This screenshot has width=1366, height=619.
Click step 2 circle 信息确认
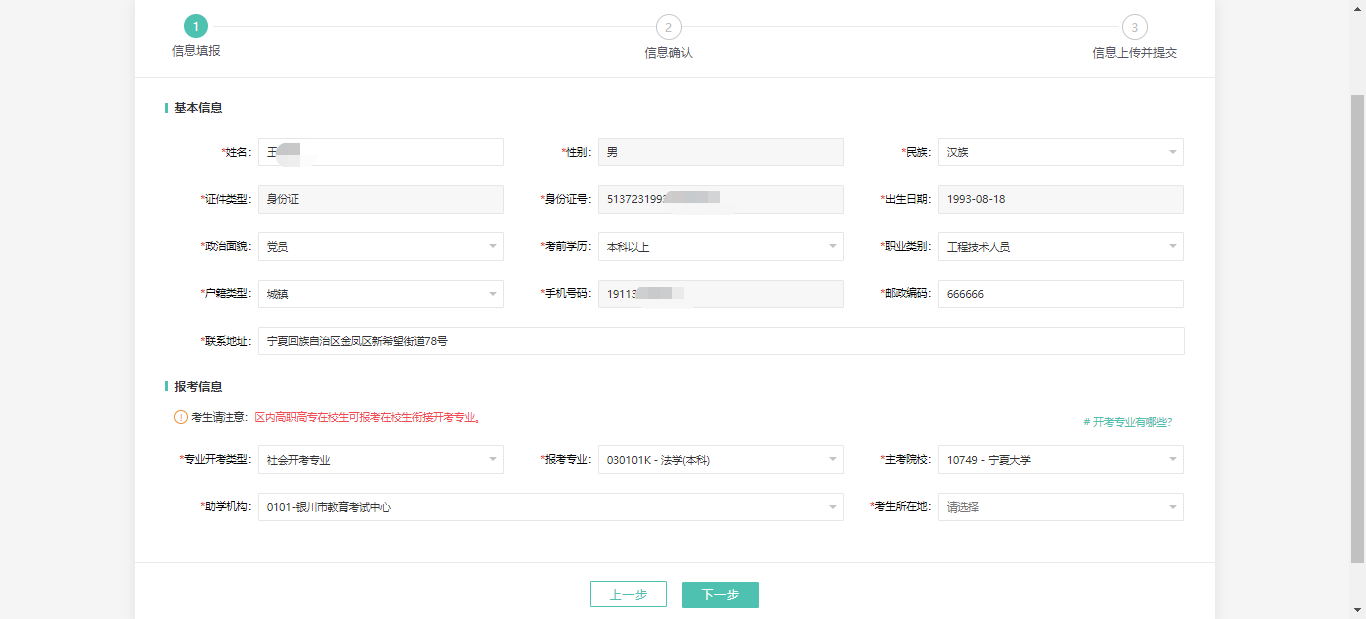click(x=668, y=28)
